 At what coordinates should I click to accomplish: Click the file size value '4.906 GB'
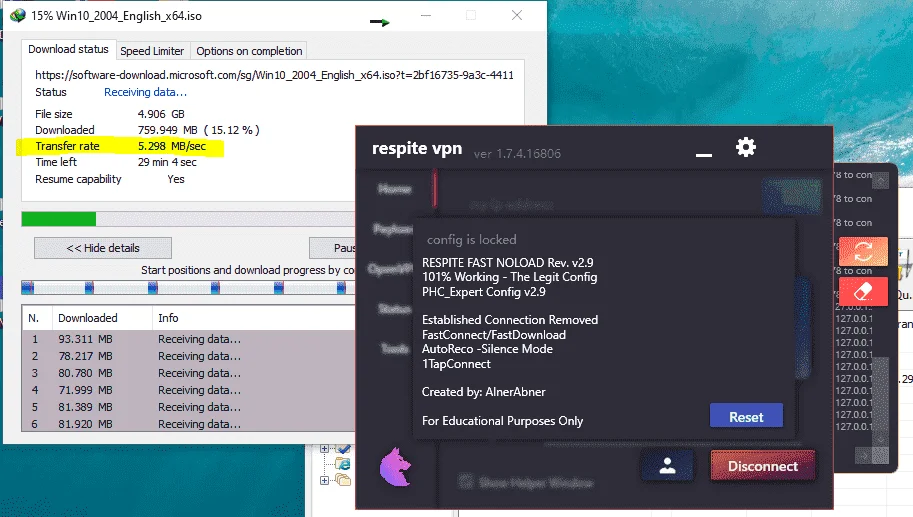click(161, 114)
